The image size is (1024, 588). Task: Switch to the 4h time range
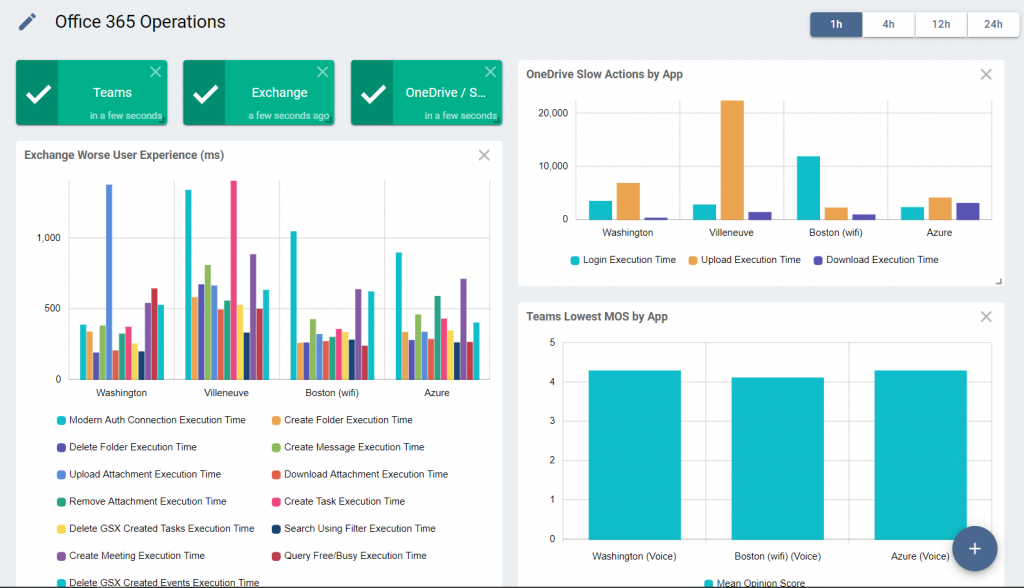click(888, 24)
